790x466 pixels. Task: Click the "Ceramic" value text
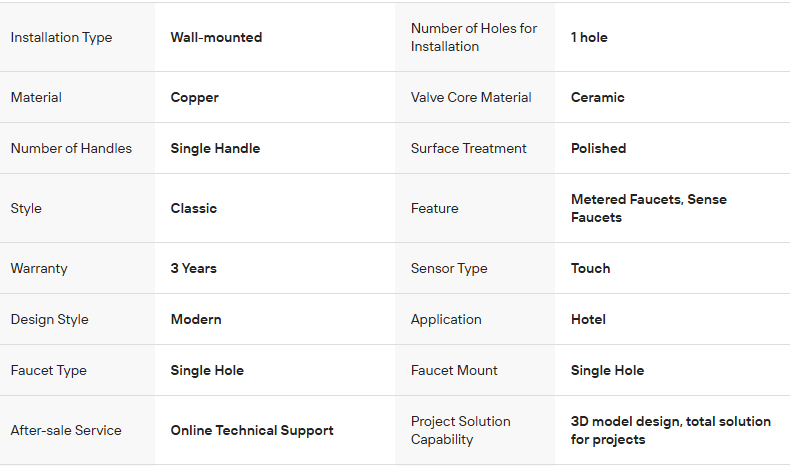(597, 97)
